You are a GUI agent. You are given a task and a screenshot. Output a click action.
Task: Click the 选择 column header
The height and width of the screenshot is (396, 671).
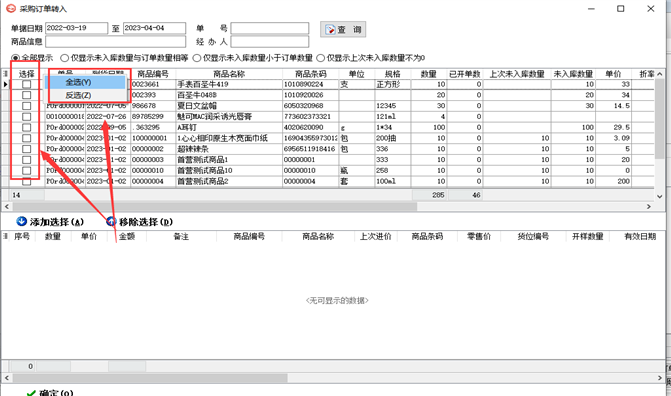click(27, 74)
